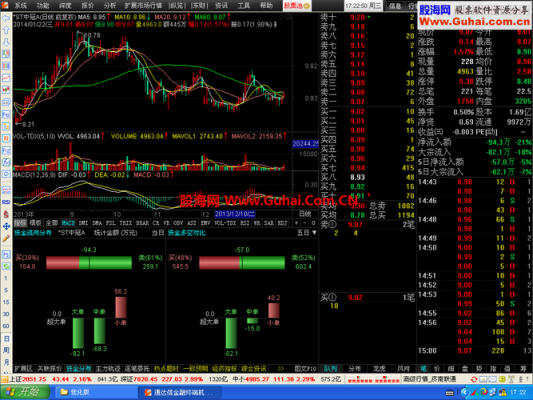The width and height of the screenshot is (533, 400).
Task: Open the RSI indicator sidebar icon
Action: (6, 202)
